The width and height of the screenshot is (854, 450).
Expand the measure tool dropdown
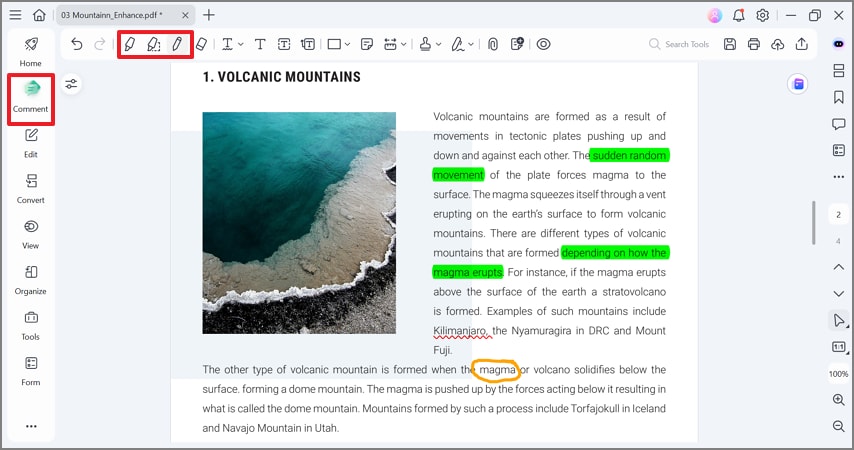(404, 45)
